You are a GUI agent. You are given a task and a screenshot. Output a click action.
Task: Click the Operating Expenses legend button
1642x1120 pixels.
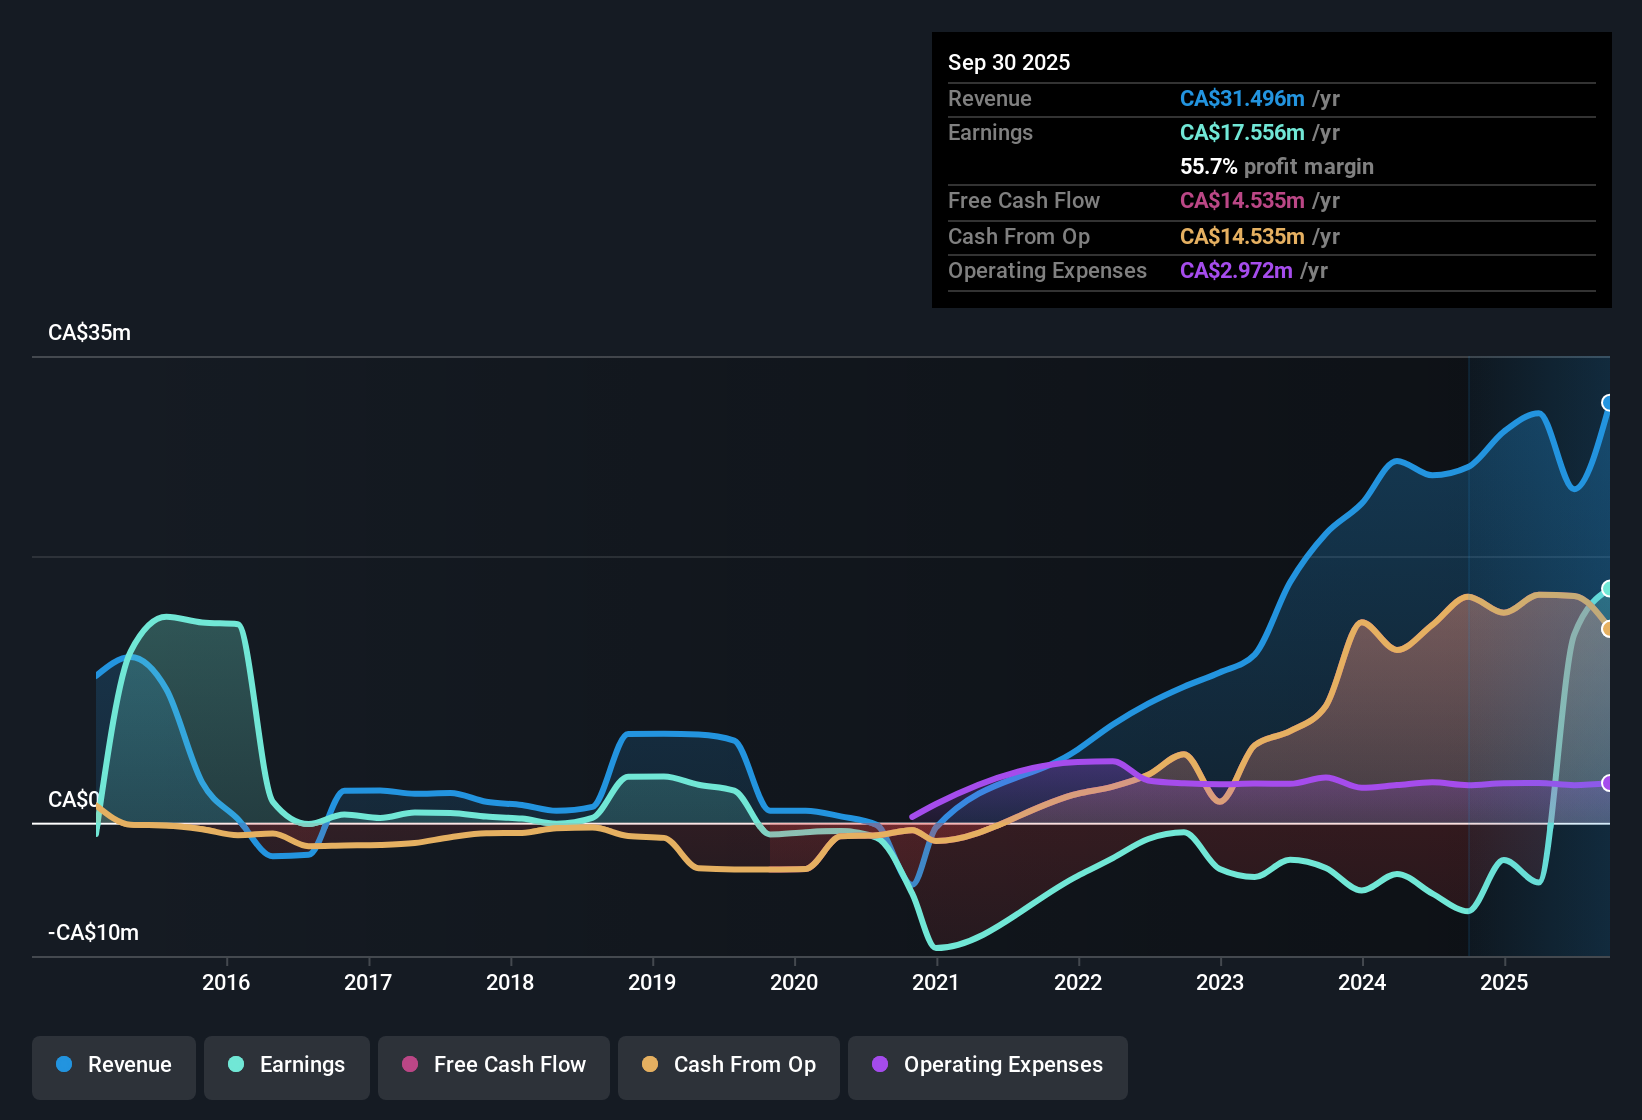click(987, 1065)
